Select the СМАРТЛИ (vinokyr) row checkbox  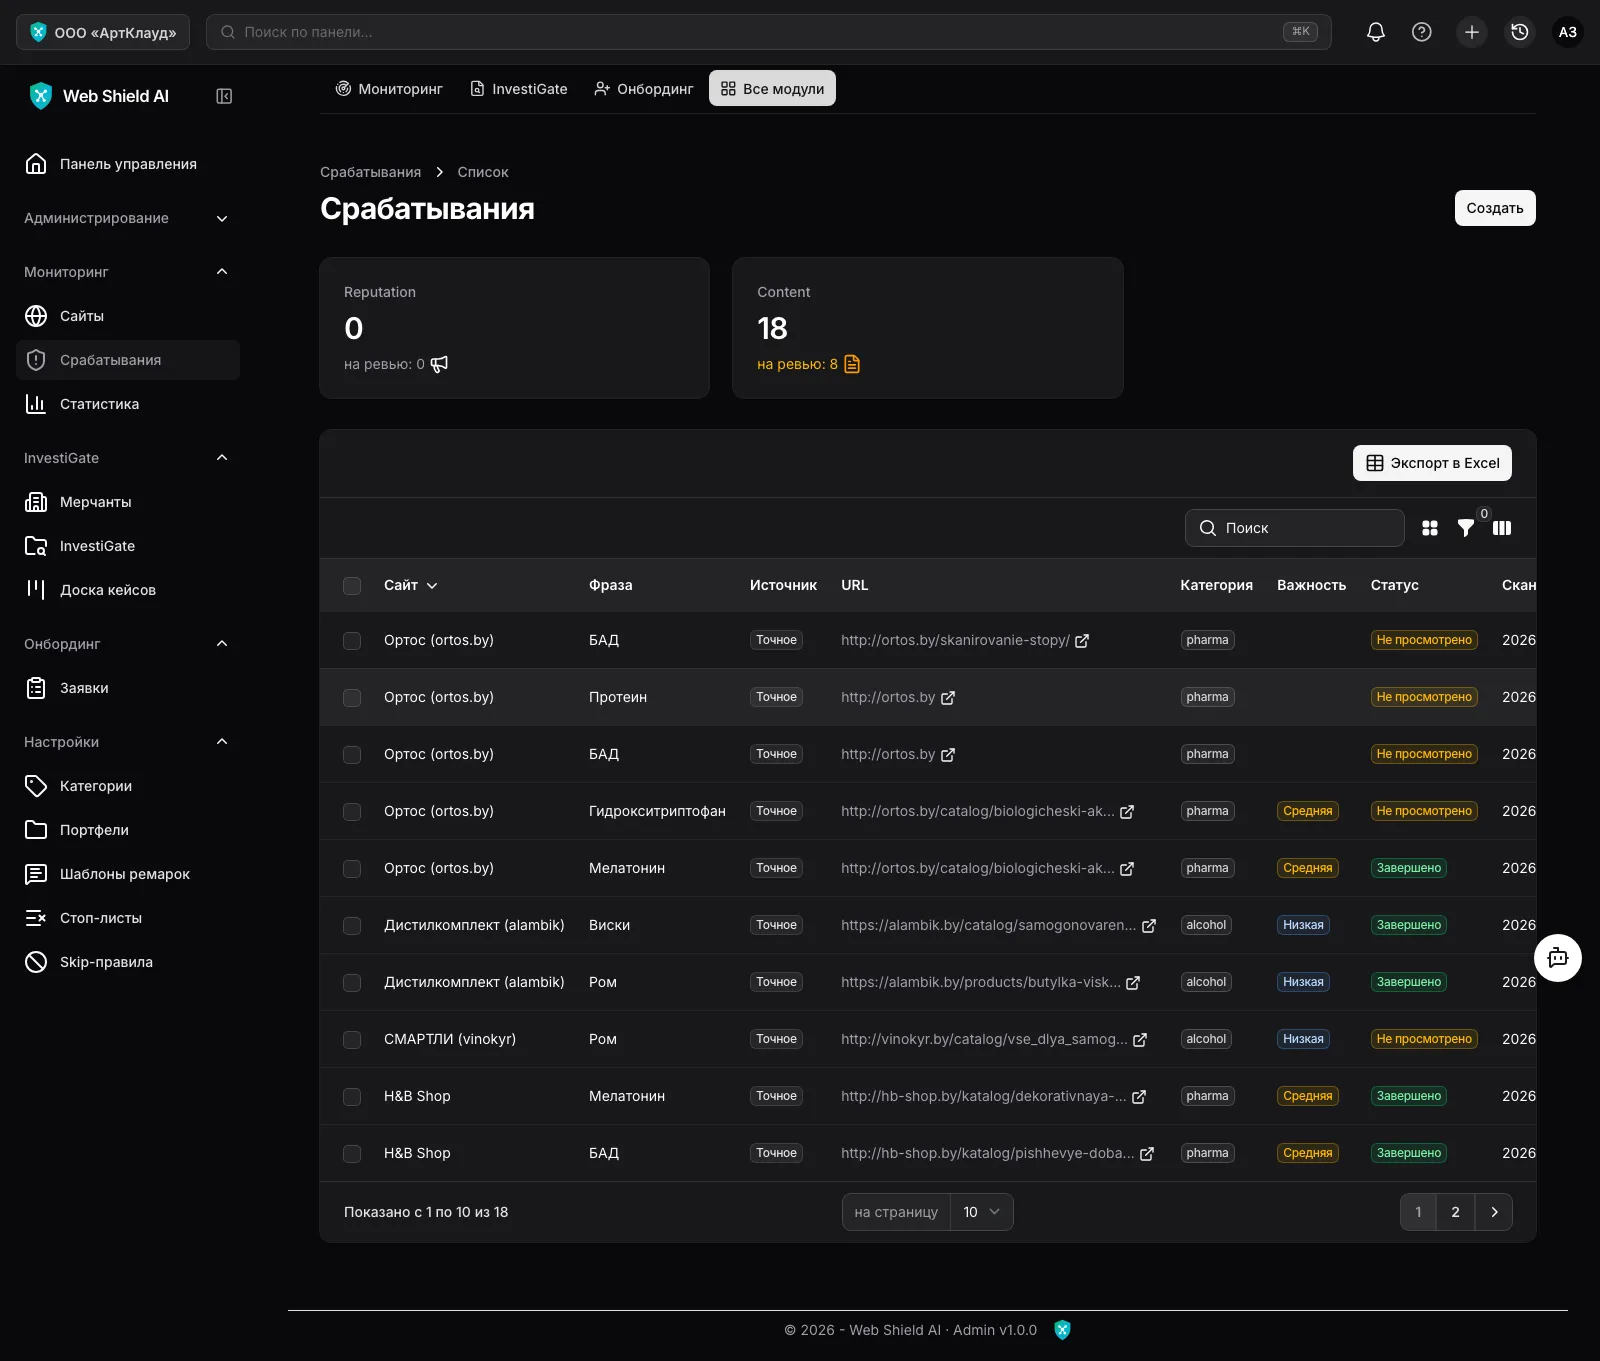352,1040
